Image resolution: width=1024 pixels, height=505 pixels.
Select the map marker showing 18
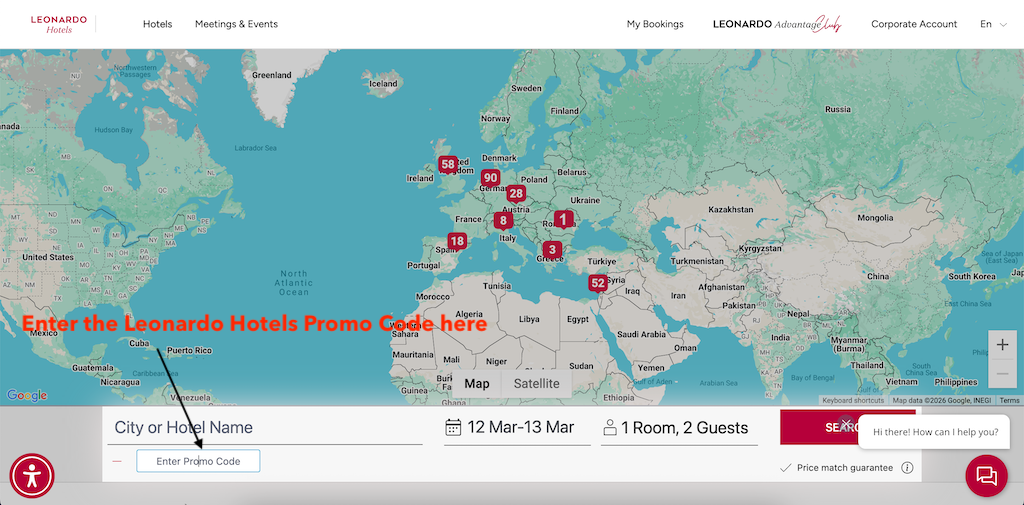(x=456, y=242)
